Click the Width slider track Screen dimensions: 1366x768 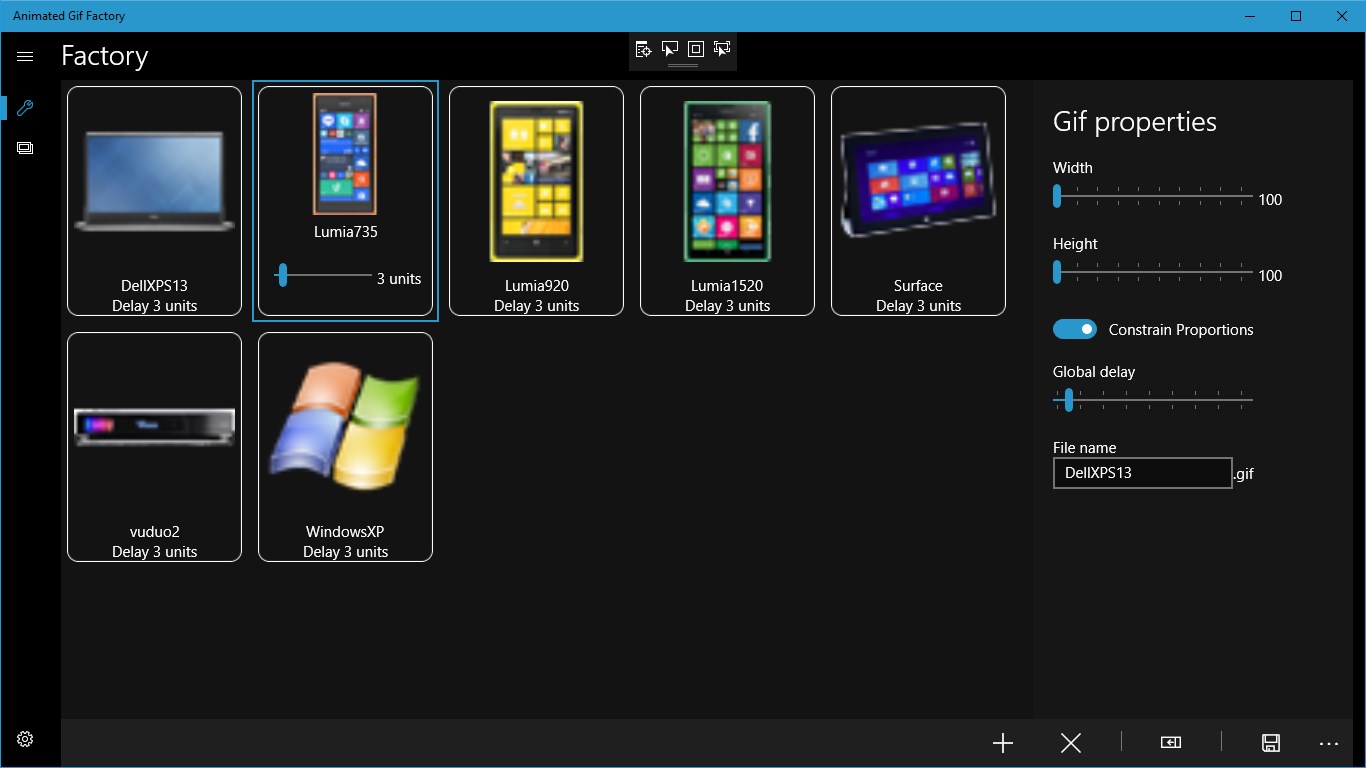point(1153,196)
